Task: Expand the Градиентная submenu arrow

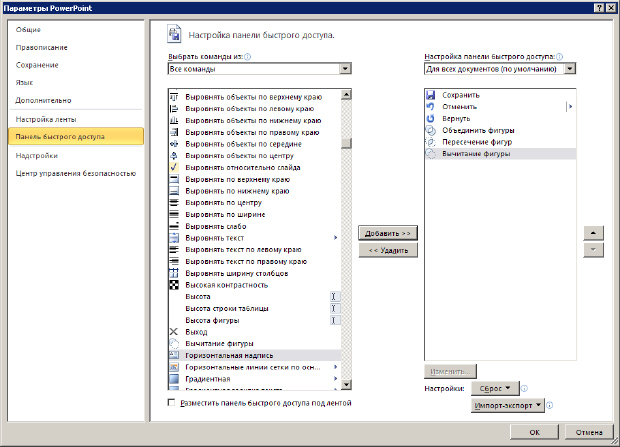Action: click(335, 379)
